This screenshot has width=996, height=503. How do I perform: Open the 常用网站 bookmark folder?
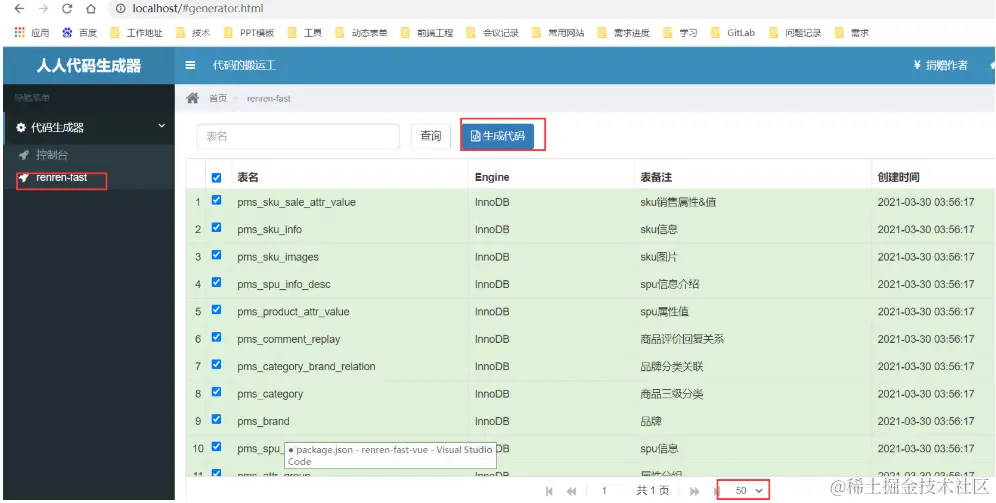pyautogui.click(x=558, y=33)
